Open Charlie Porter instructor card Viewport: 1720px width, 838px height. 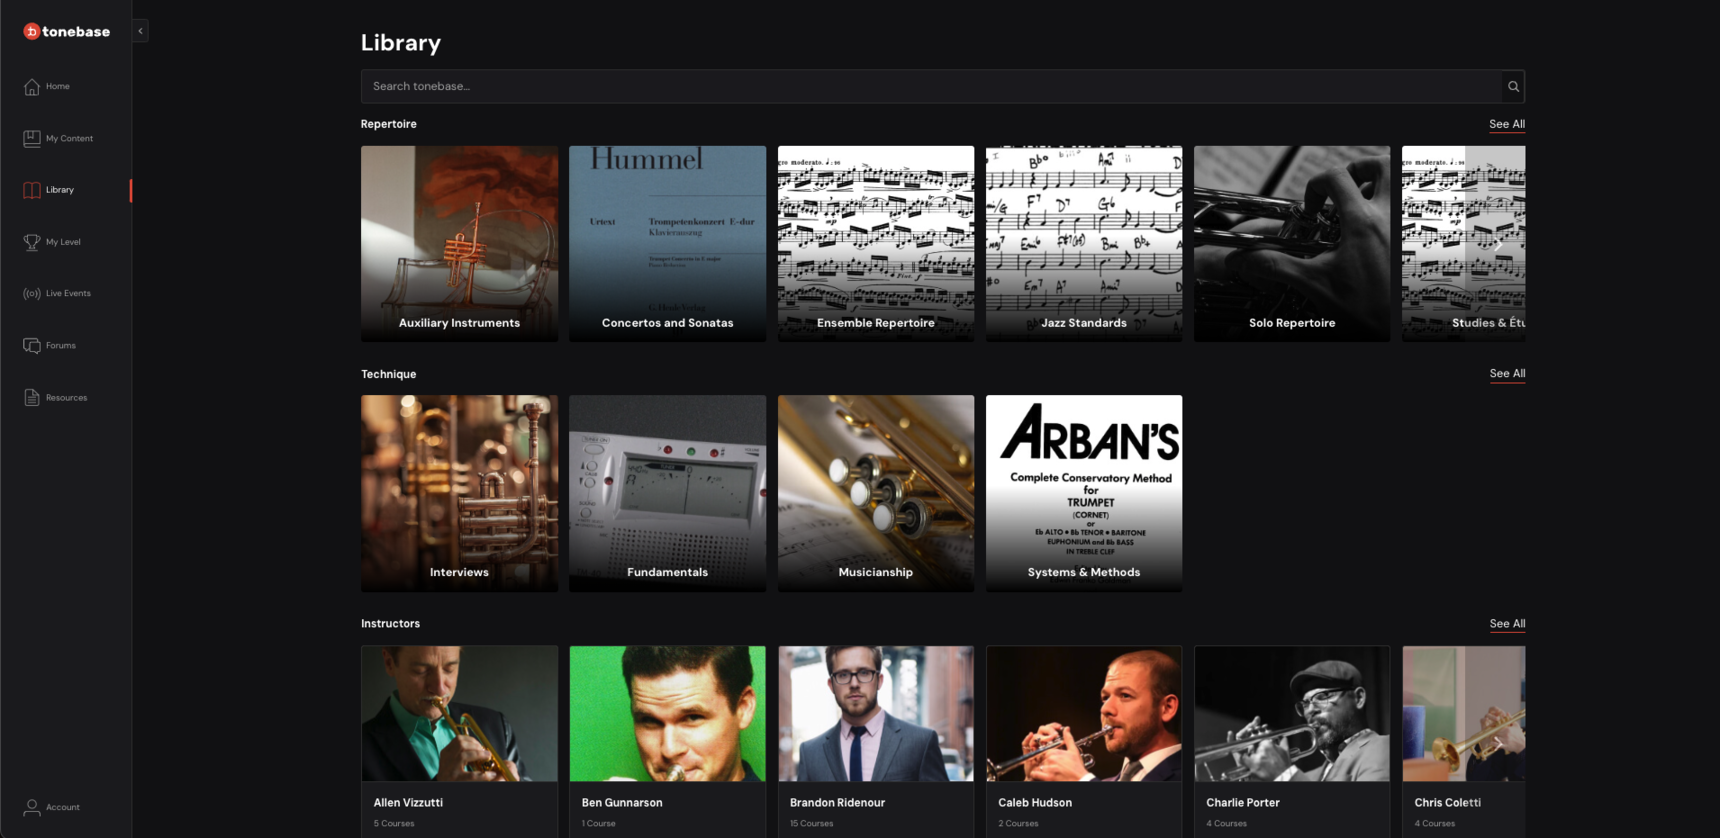click(x=1292, y=741)
